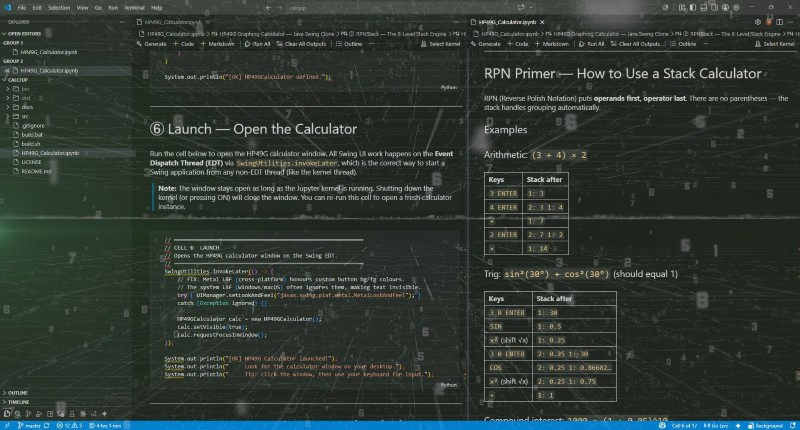800x430 pixels.
Task: Click the split editor icon in right editor group
Action: pyautogui.click(x=780, y=22)
